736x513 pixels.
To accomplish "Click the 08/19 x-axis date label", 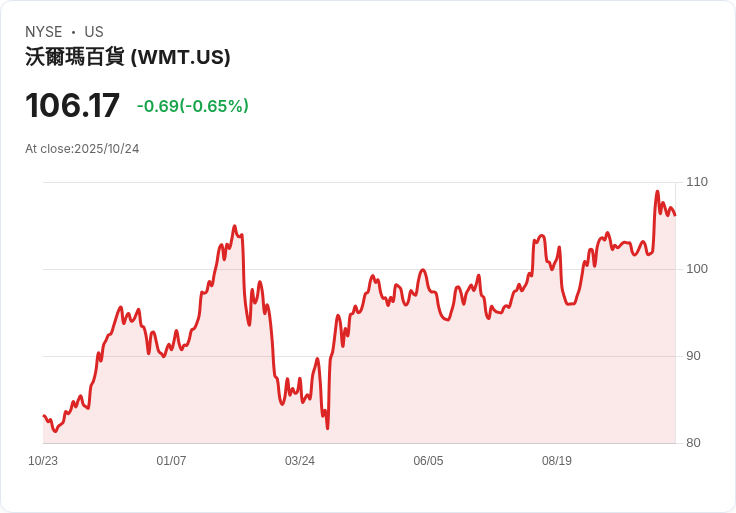I will click(x=557, y=460).
